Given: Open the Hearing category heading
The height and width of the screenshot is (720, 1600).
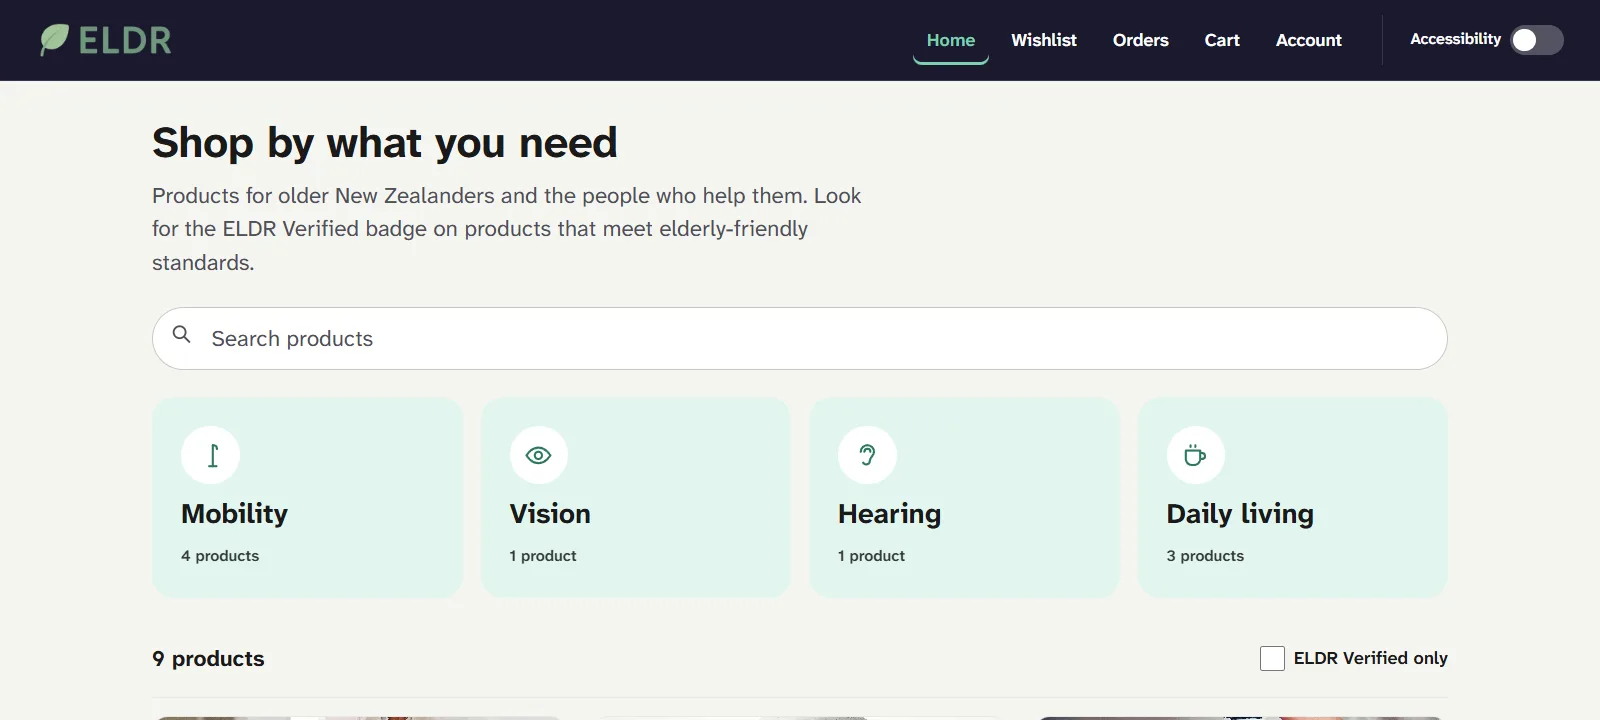Looking at the screenshot, I should coord(890,514).
